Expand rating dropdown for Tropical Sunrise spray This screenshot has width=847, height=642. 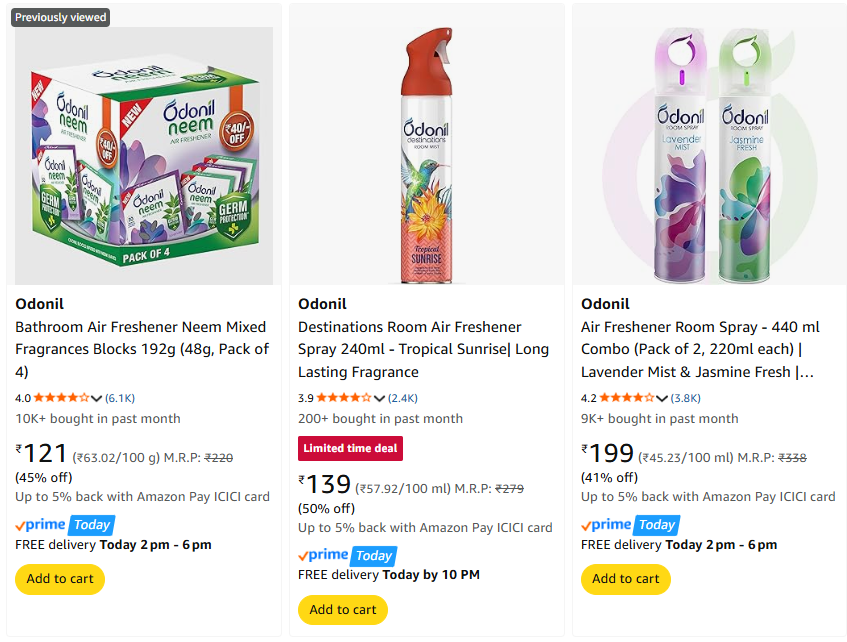[380, 398]
